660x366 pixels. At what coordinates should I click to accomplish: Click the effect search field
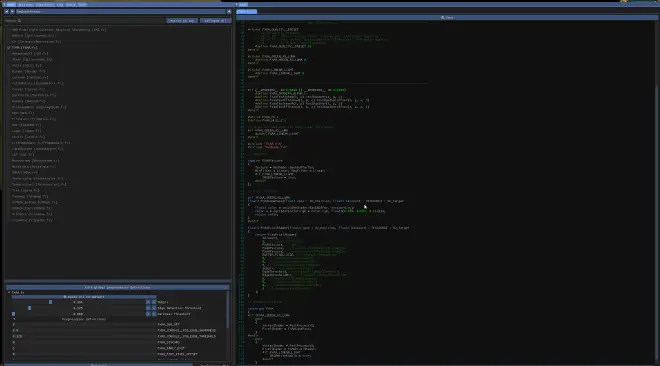(x=84, y=20)
